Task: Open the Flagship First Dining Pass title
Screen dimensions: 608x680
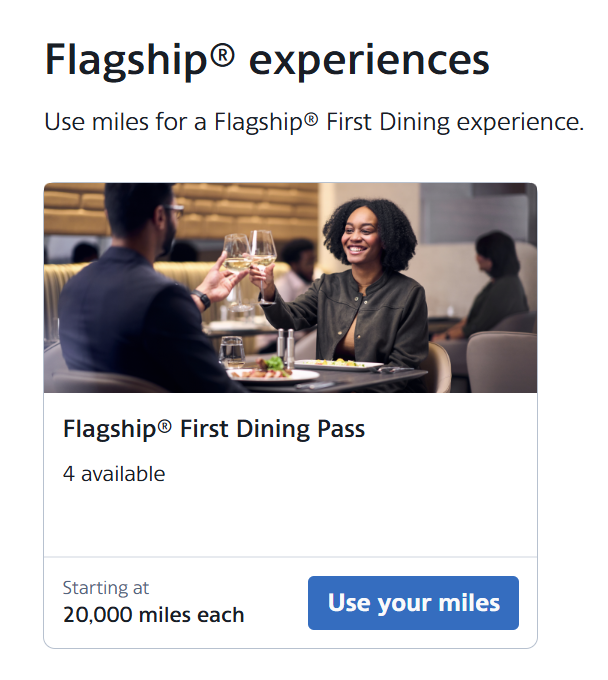Action: tap(214, 429)
